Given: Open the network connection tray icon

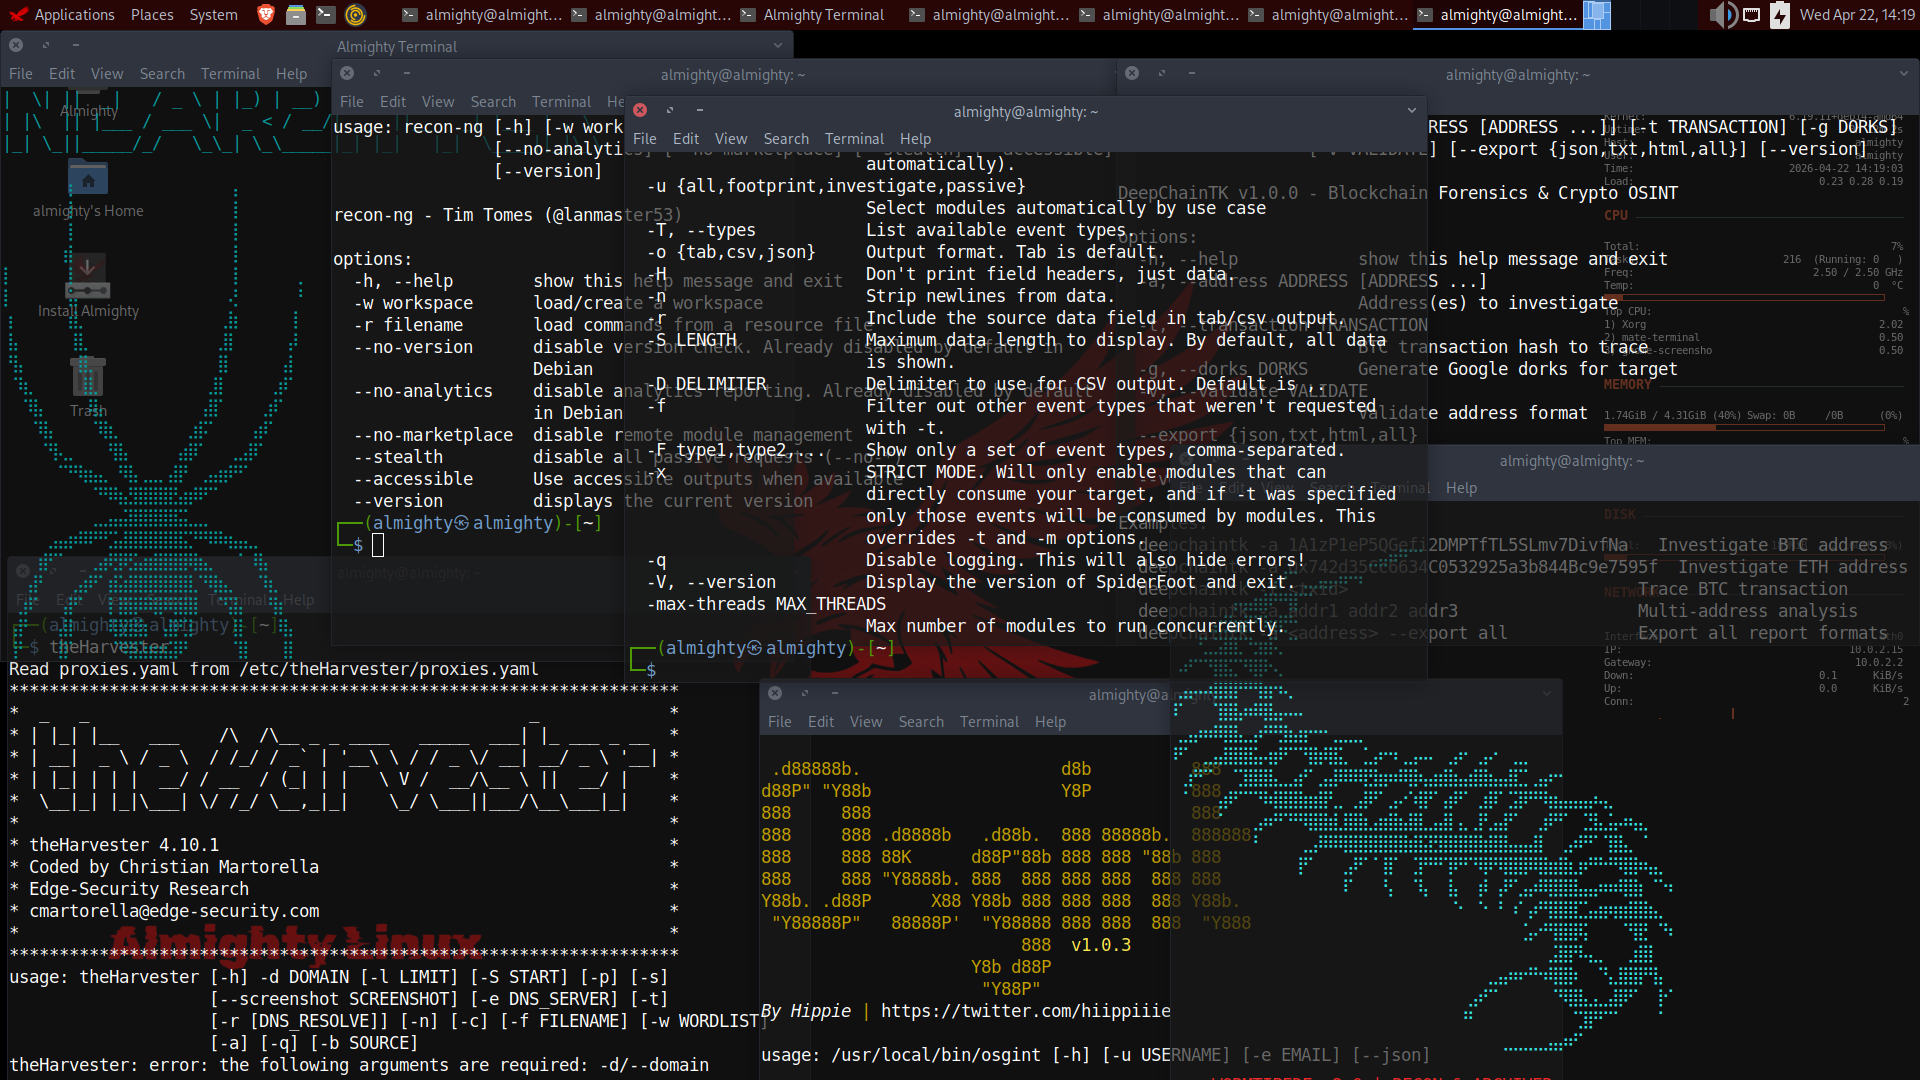Looking at the screenshot, I should 1751,15.
